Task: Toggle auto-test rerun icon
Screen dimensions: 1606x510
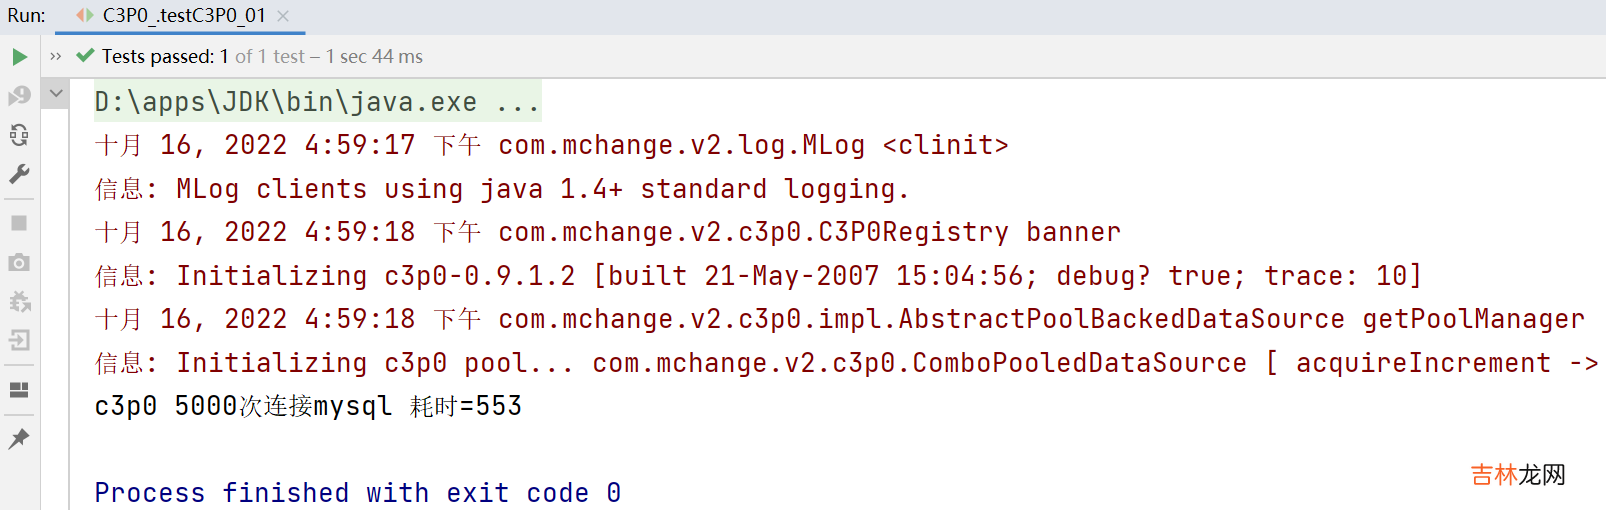Action: tap(19, 135)
